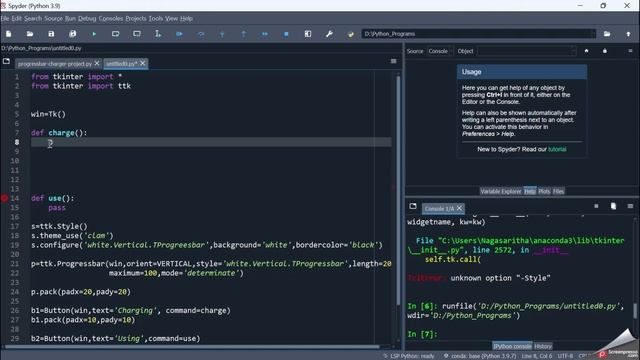640x360 pixels.
Task: Select IPython console tab
Action: (x=512, y=346)
